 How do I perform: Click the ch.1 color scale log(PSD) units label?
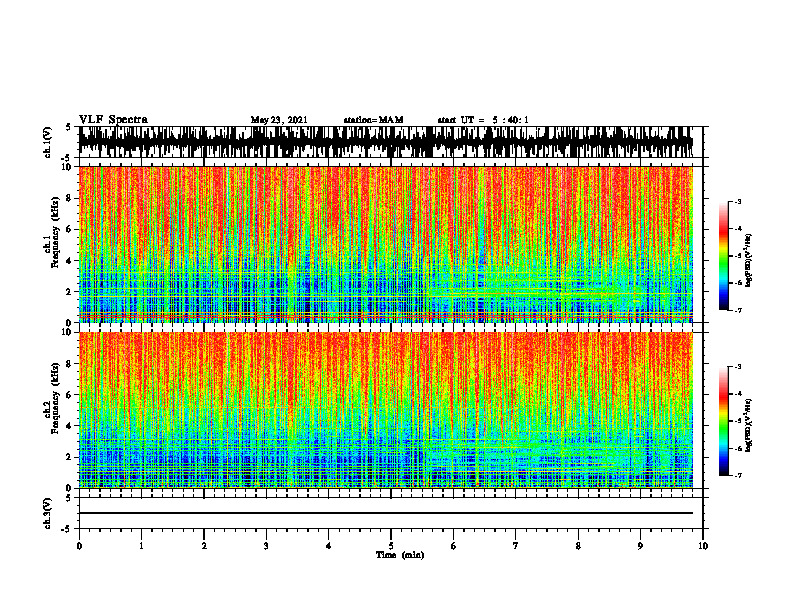click(749, 261)
